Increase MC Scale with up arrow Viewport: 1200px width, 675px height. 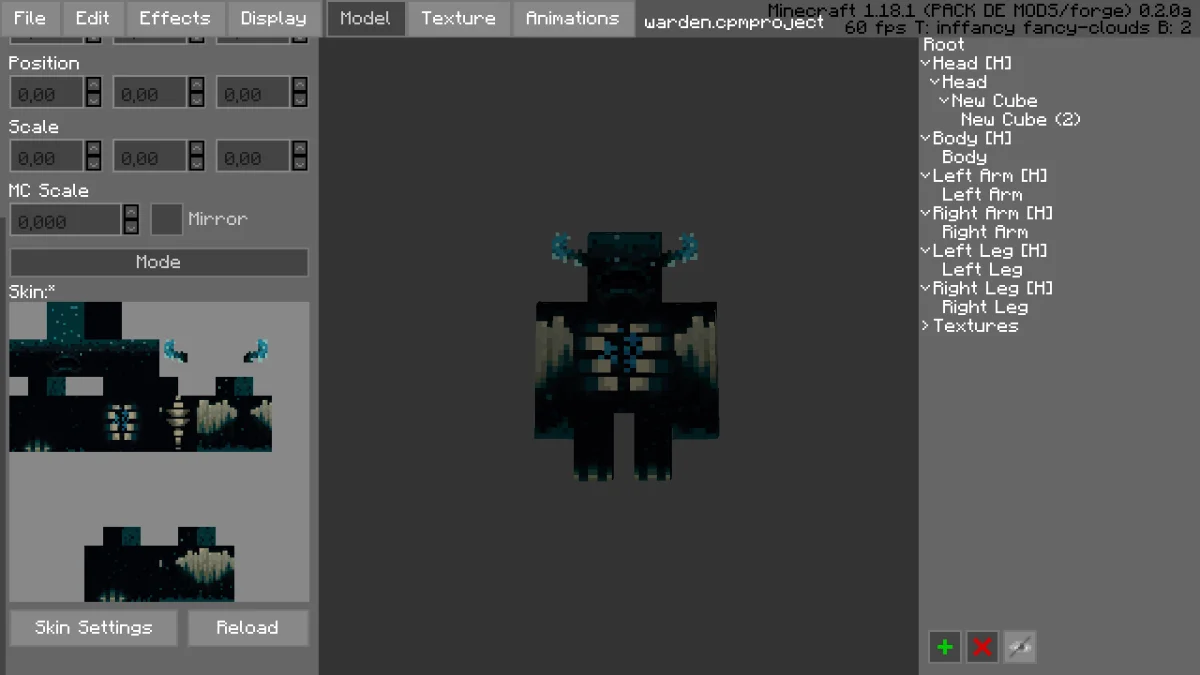click(x=131, y=212)
